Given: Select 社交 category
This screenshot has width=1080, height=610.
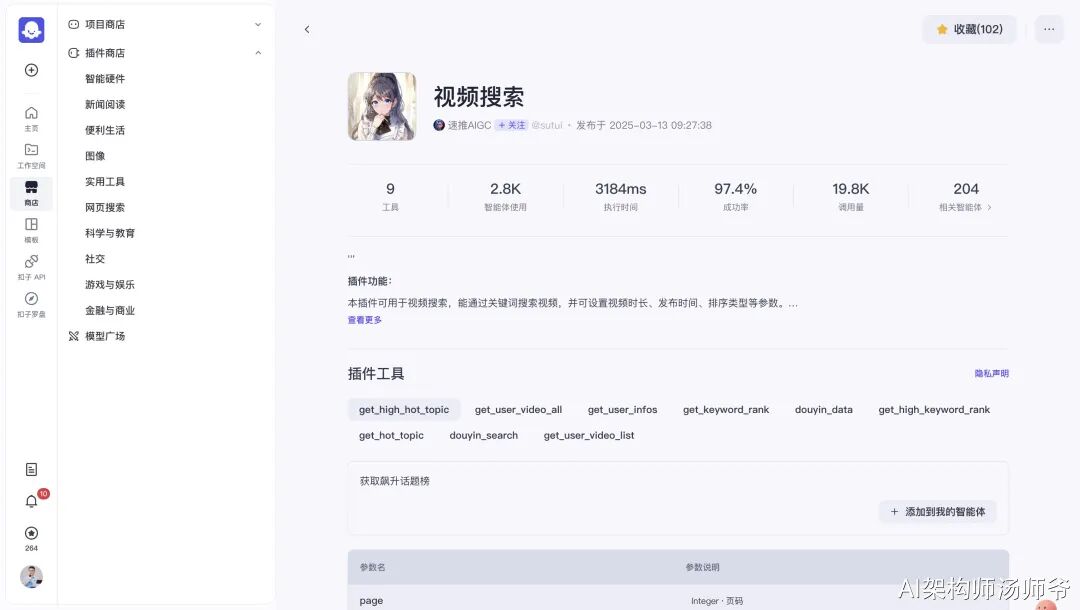Looking at the screenshot, I should coord(95,259).
